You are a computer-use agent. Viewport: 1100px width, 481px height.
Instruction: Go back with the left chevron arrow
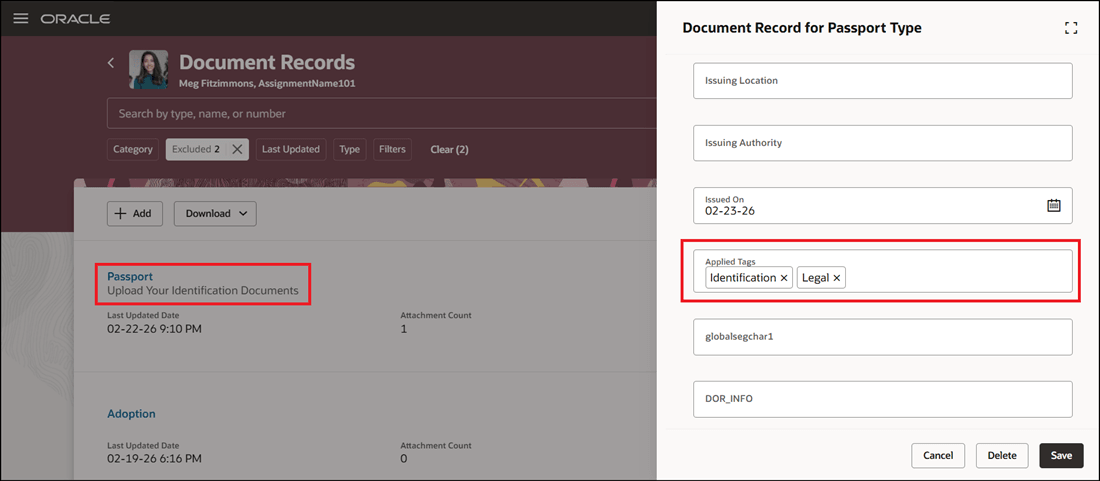coord(111,63)
